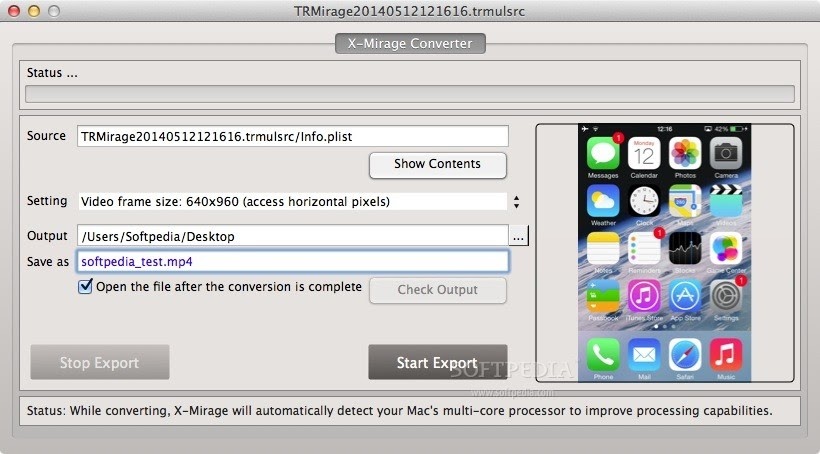The height and width of the screenshot is (454, 820).
Task: Toggle Open the file after conversion checkbox
Action: point(85,287)
